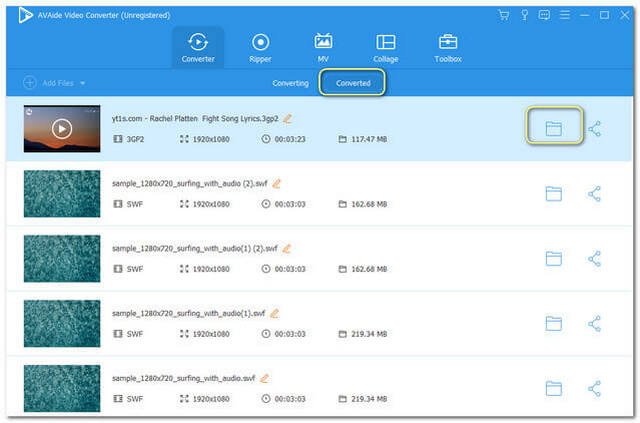Select the Converted list tab

pos(353,83)
